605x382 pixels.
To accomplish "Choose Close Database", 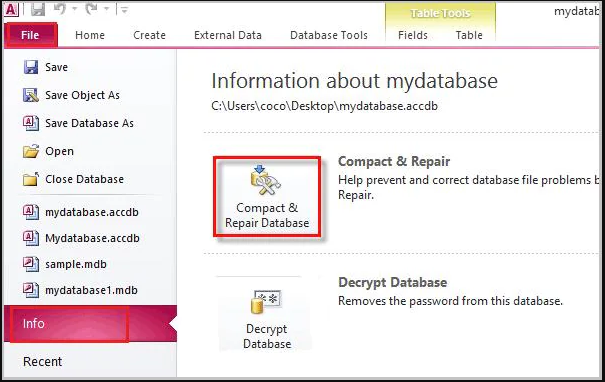I will pos(84,179).
